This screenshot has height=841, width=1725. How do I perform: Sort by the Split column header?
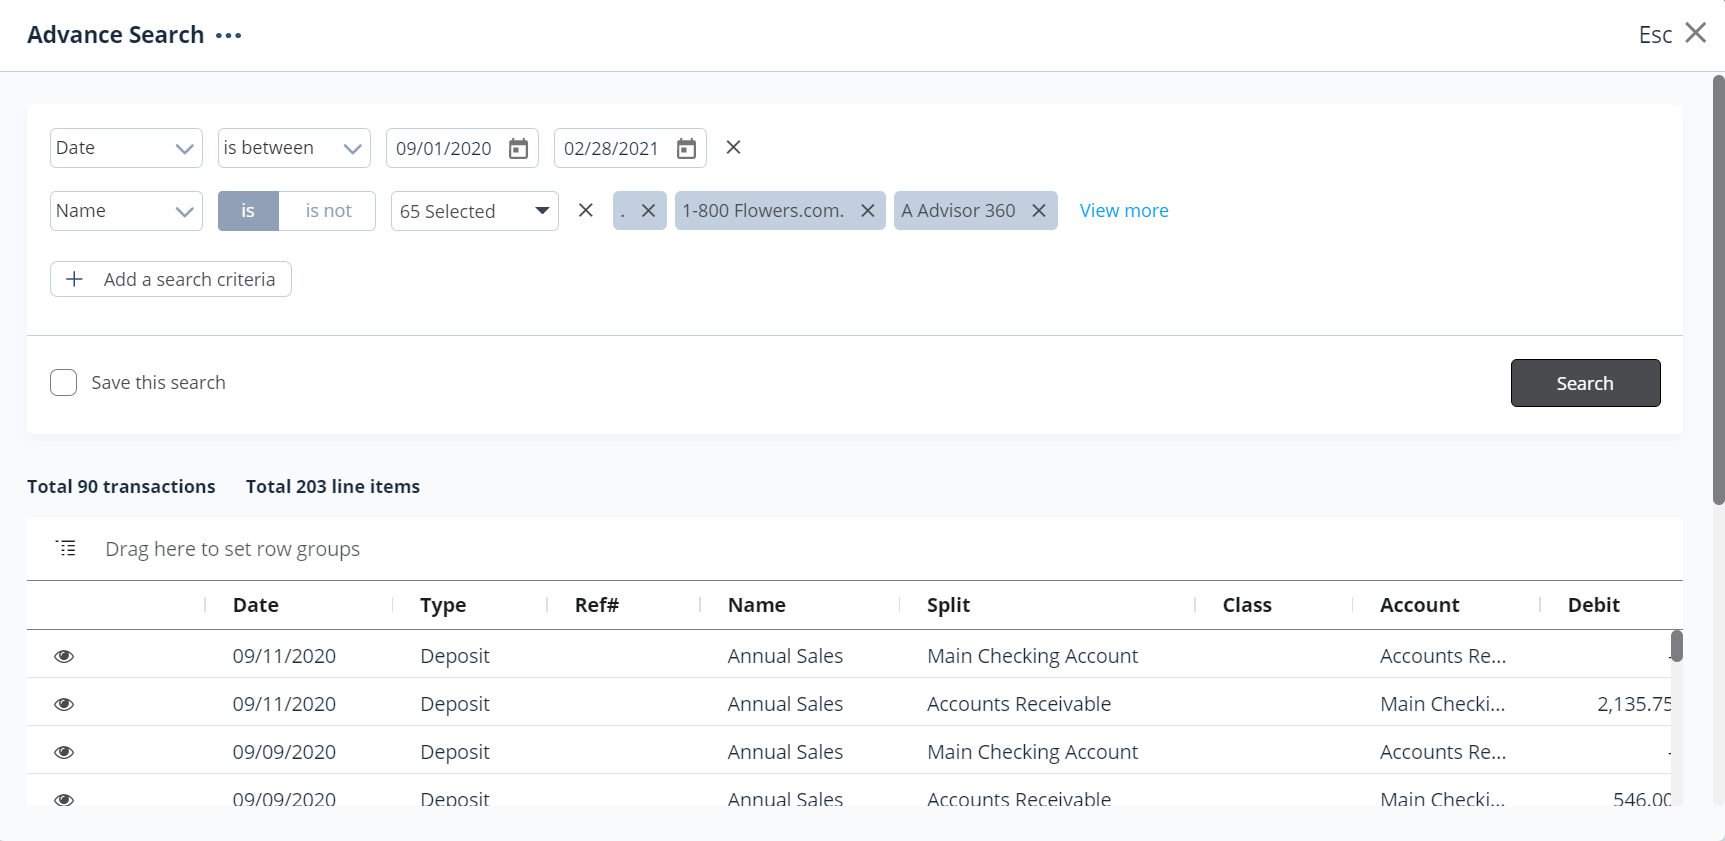[x=948, y=605]
